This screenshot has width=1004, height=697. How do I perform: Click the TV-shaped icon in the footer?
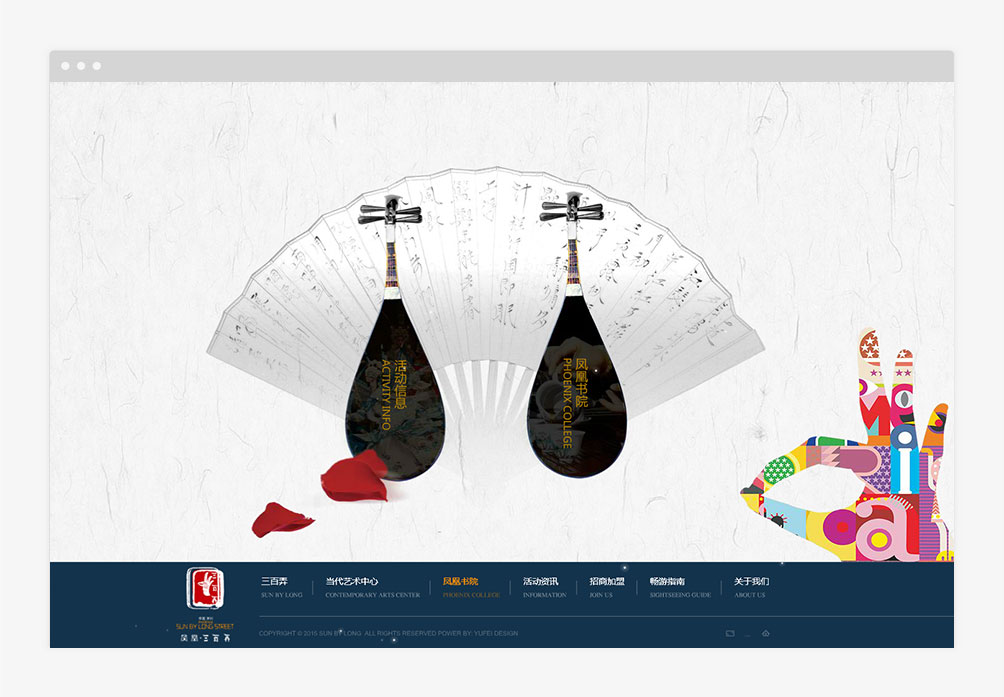pos(730,633)
